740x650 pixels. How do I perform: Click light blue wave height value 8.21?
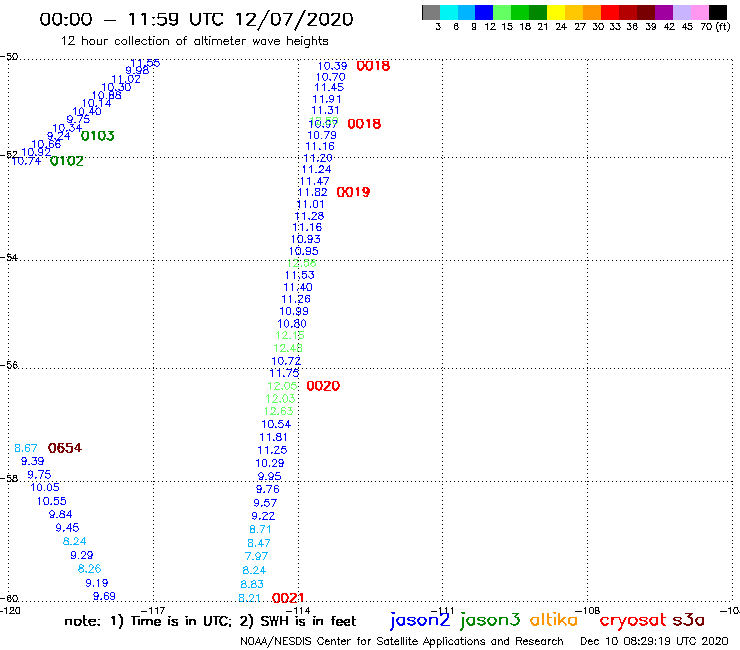(x=250, y=598)
